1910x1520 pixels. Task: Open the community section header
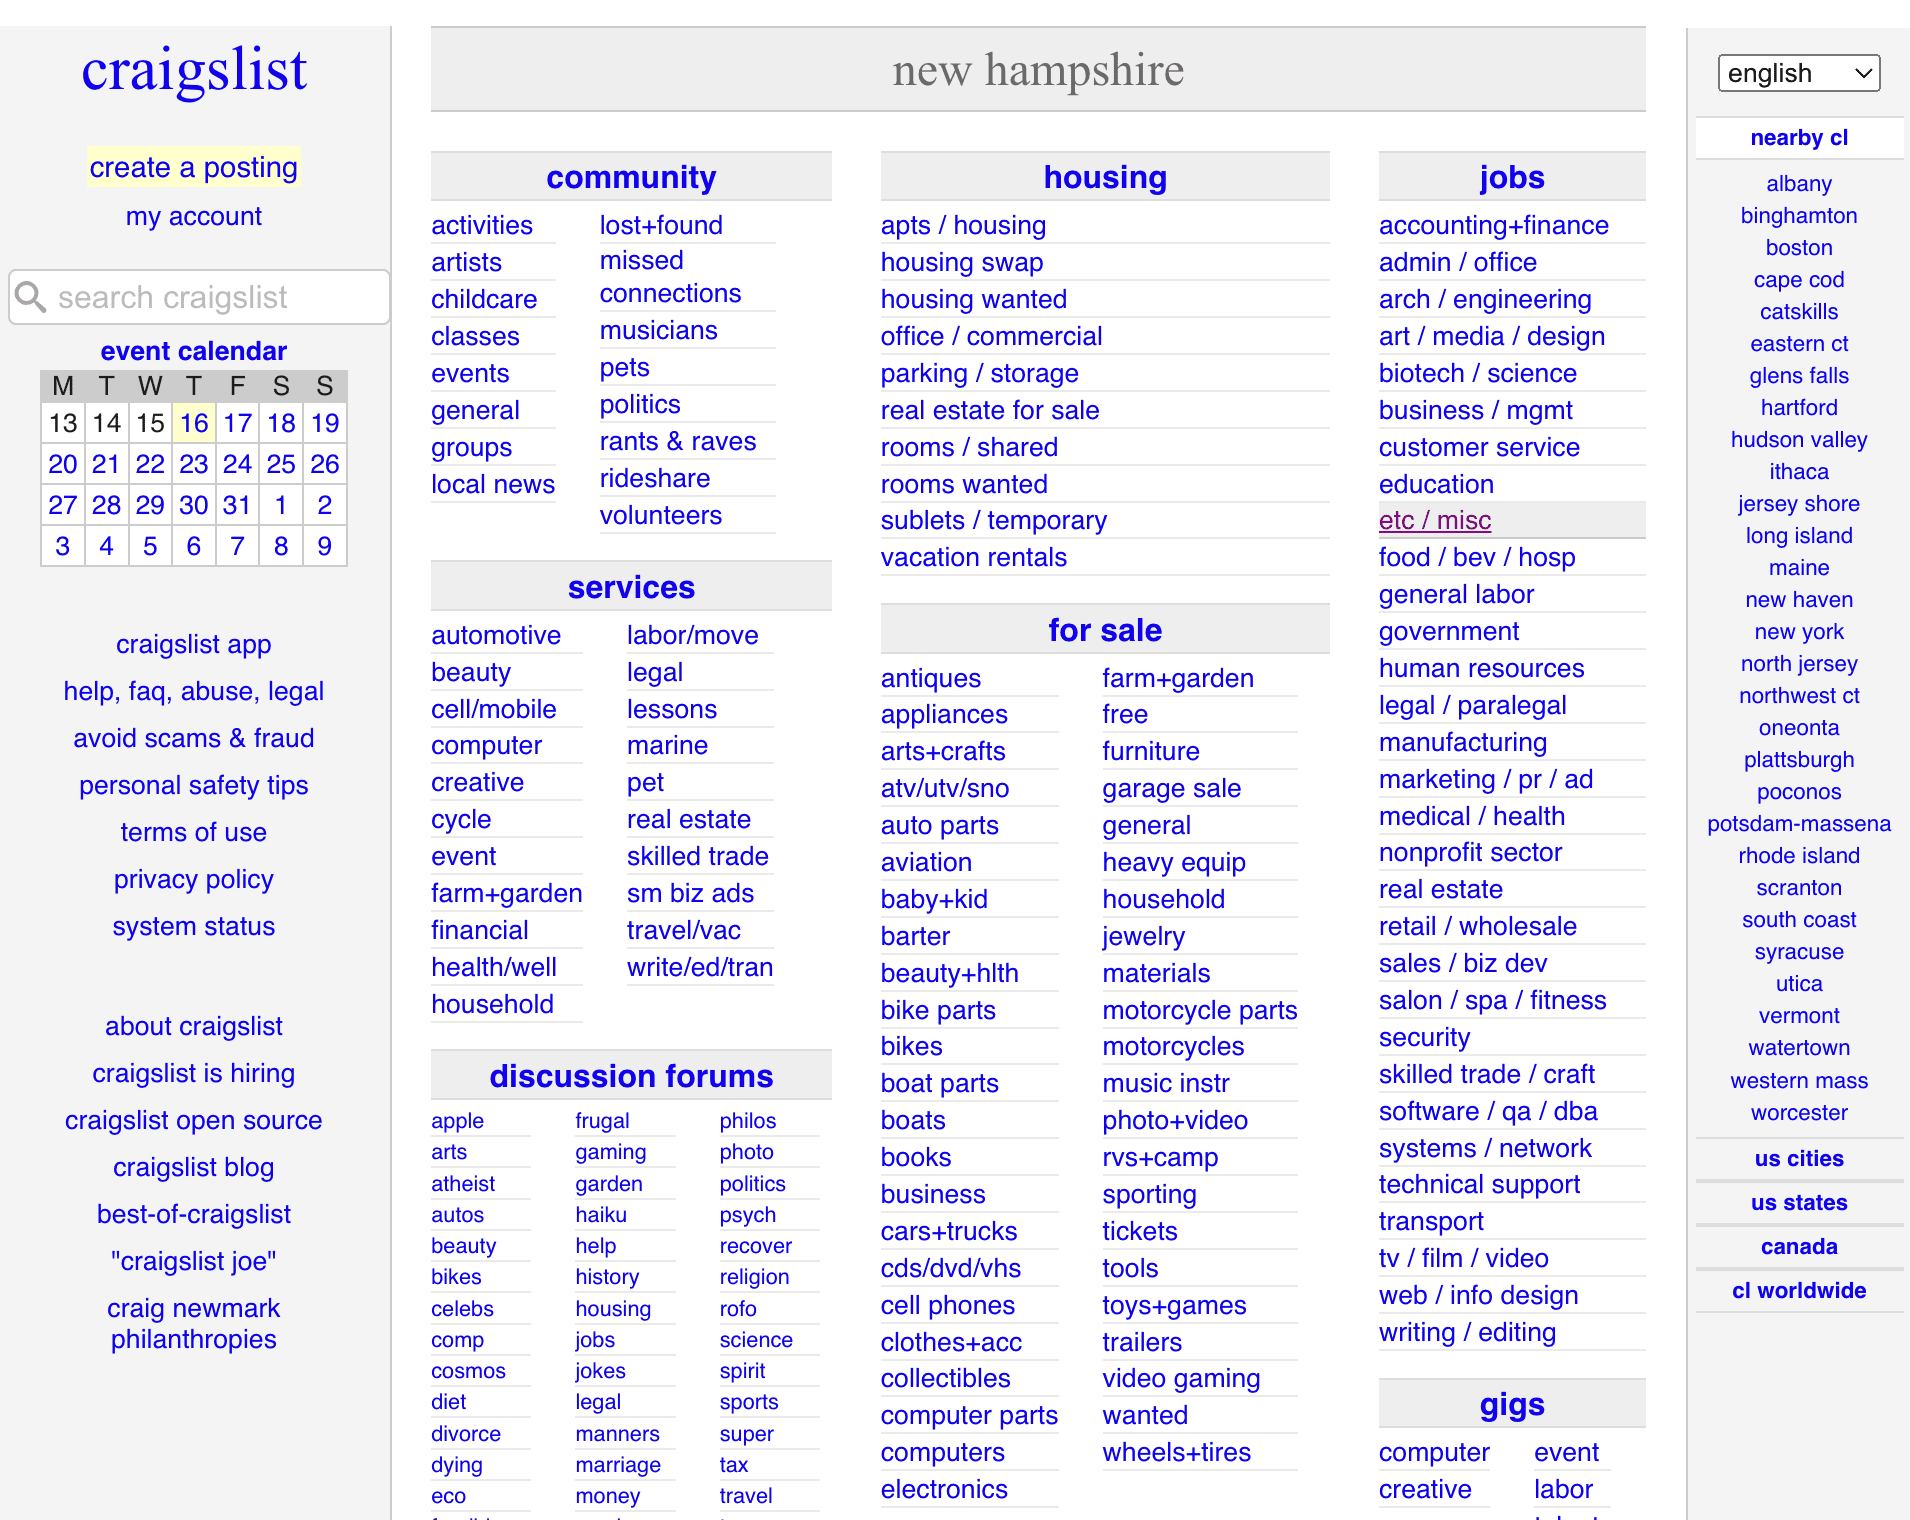[631, 177]
